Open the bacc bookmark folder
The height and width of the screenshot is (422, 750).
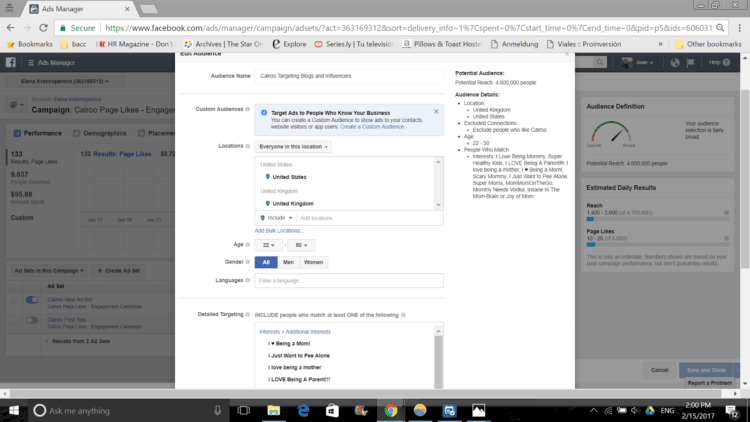pyautogui.click(x=74, y=44)
